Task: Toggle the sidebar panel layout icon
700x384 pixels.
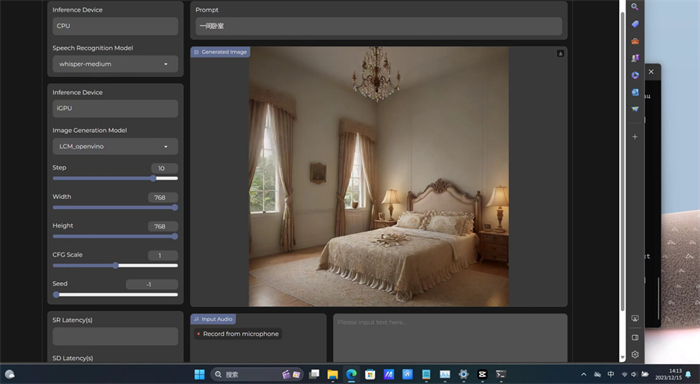Action: [x=635, y=338]
